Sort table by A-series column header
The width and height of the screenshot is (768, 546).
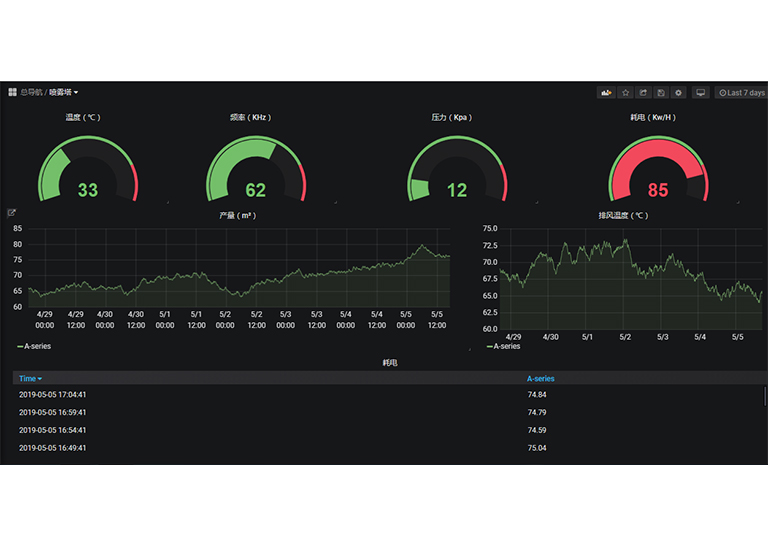point(540,379)
